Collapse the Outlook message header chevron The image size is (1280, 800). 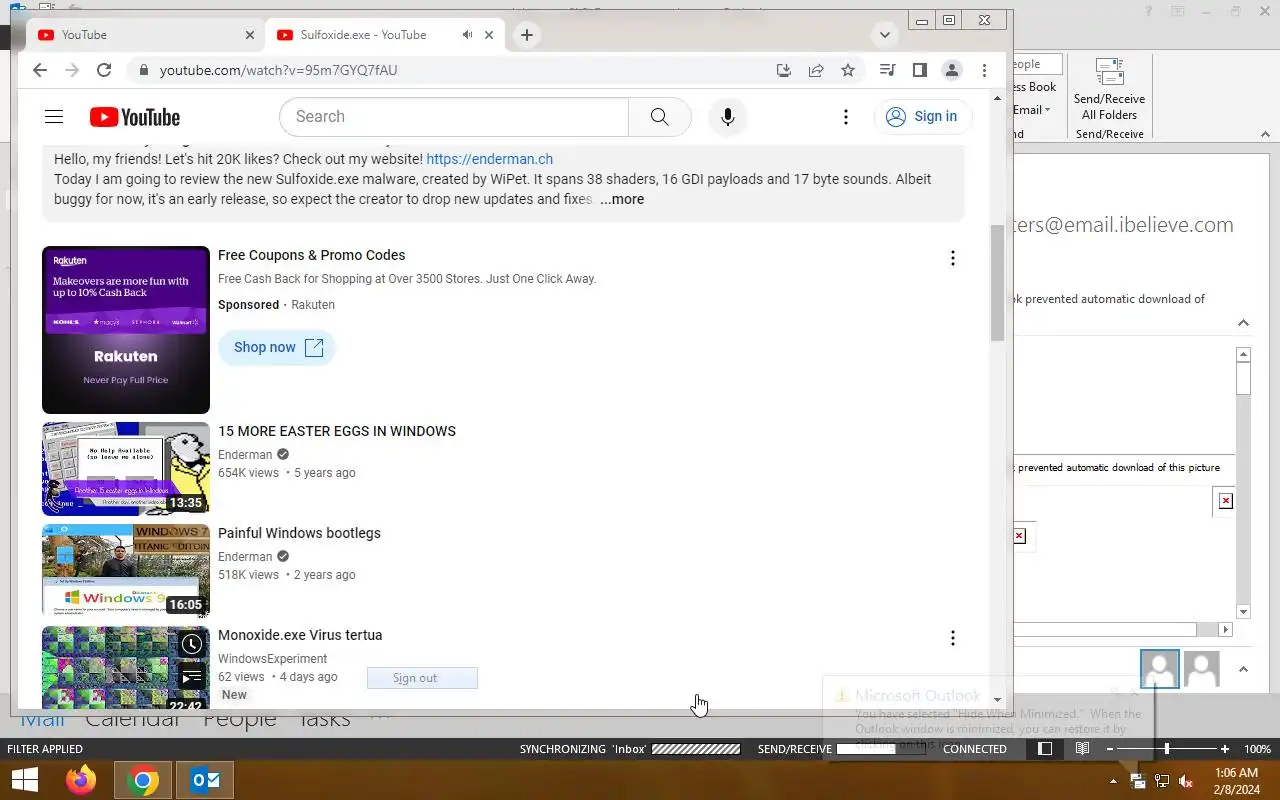coord(1243,322)
